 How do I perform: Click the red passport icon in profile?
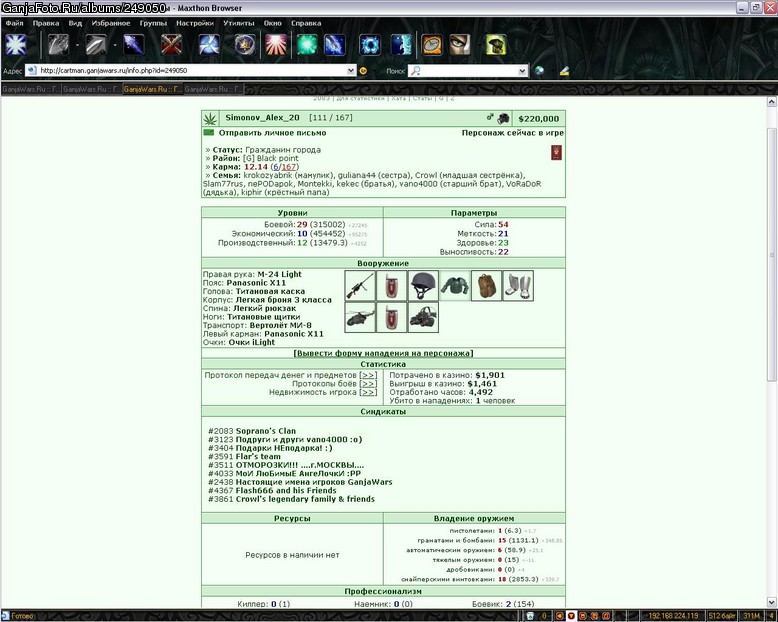click(556, 152)
